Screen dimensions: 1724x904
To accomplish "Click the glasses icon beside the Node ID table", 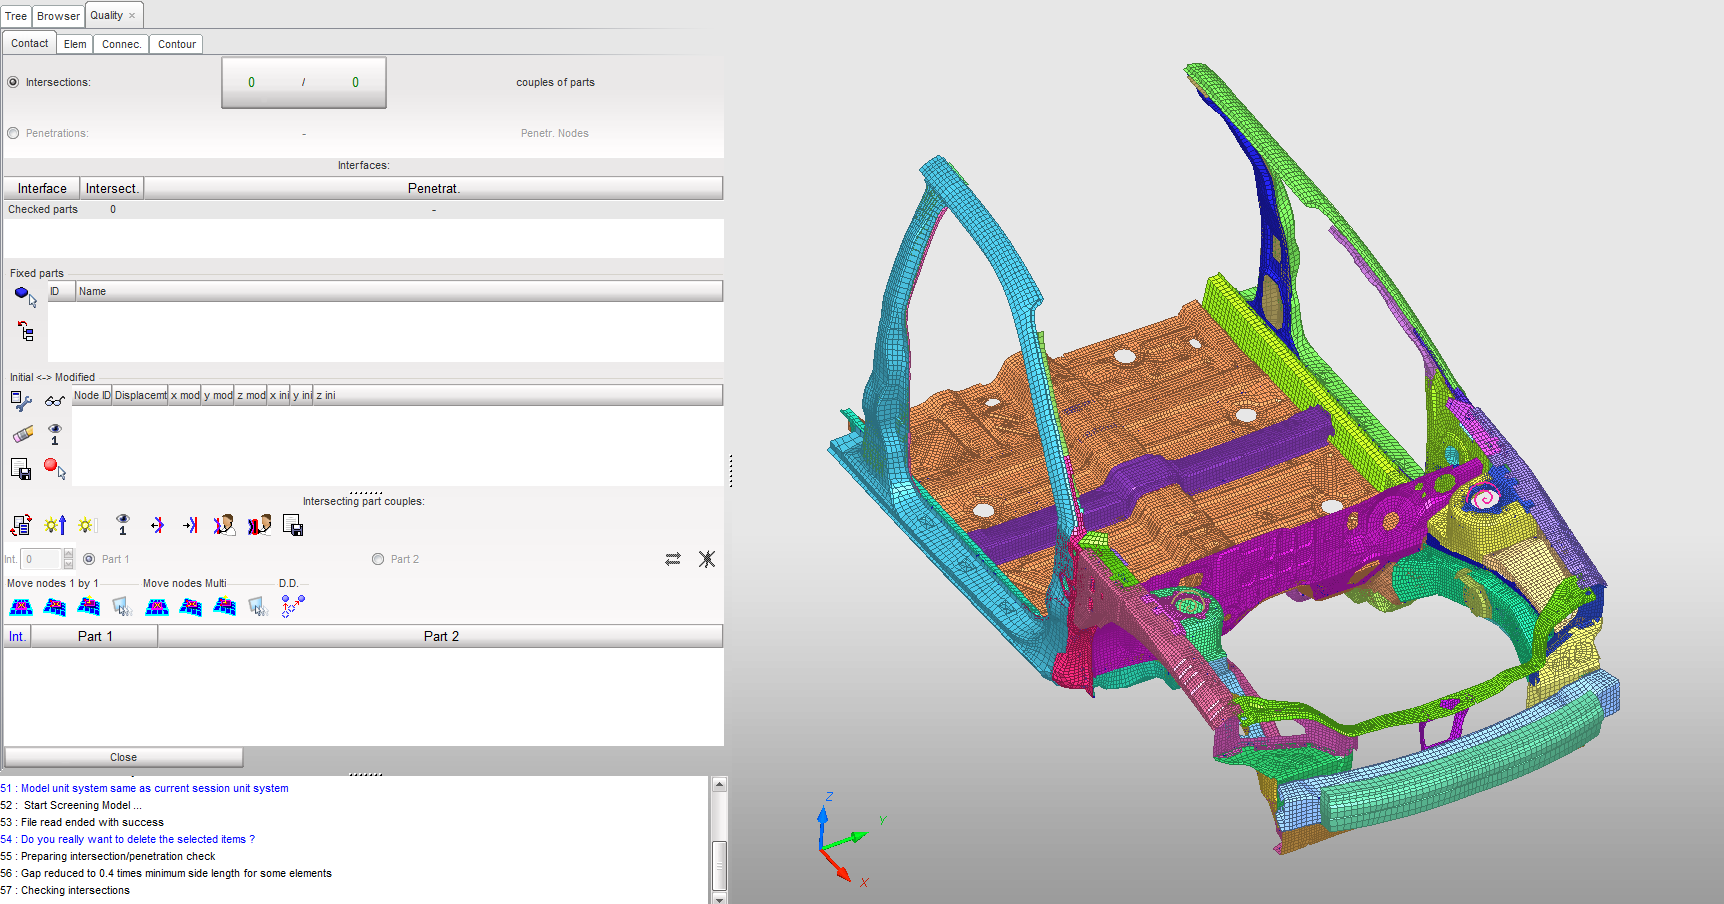I will (x=54, y=401).
